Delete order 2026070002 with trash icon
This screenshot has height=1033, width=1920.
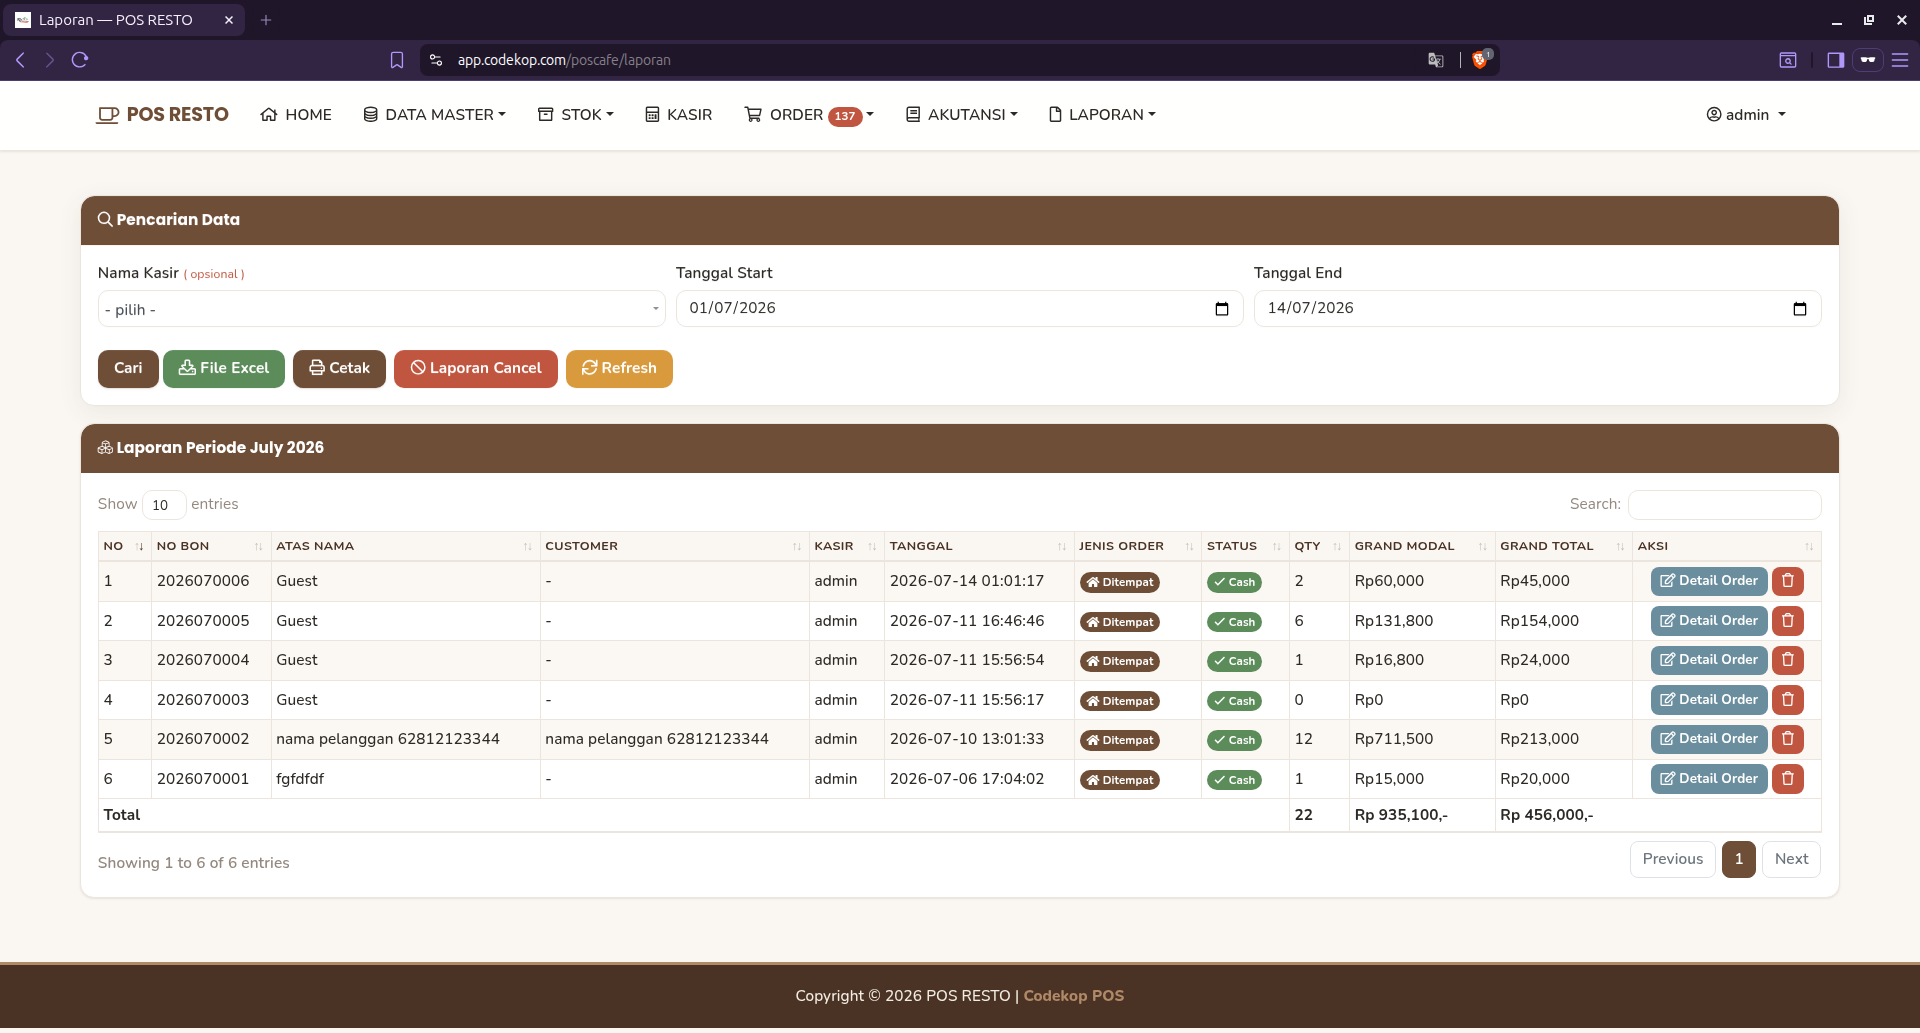point(1787,739)
